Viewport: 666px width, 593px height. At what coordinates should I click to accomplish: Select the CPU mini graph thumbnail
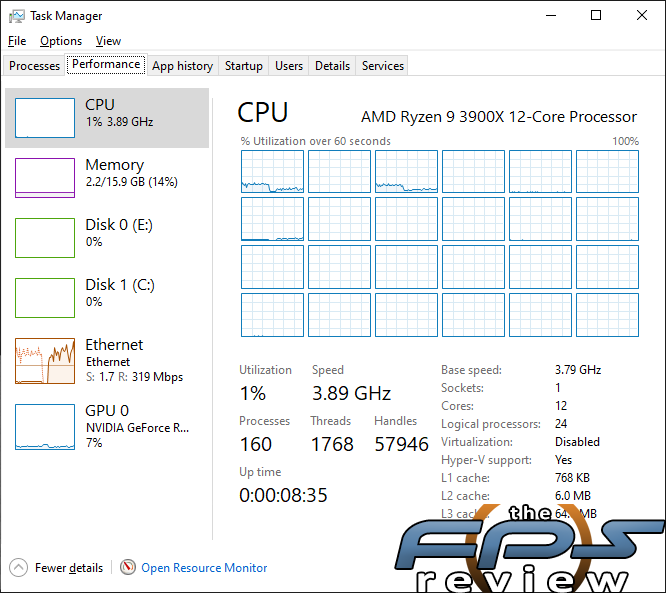click(45, 118)
